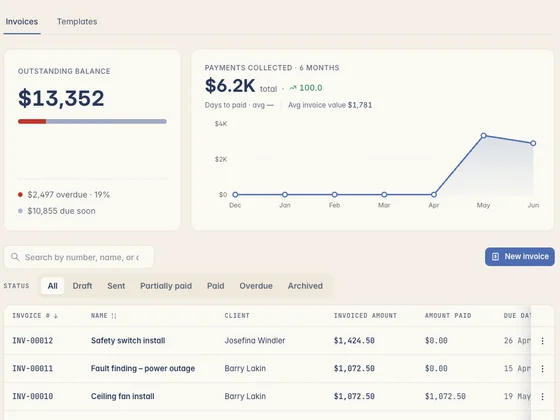560x420 pixels.
Task: Click the May data point on chart
Action: 484,135
